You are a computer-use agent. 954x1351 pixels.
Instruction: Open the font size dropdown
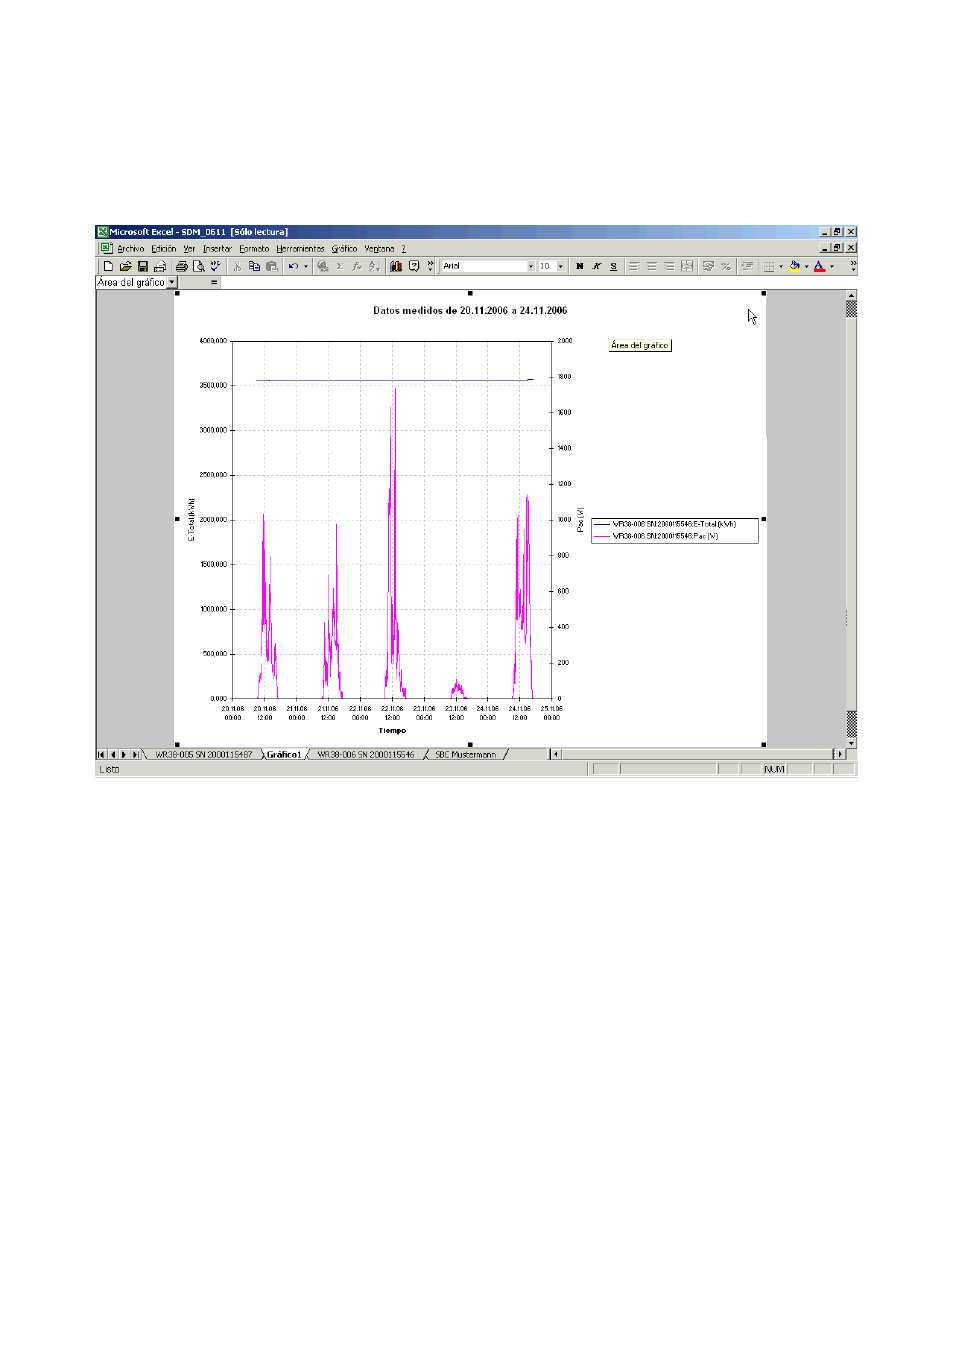560,266
